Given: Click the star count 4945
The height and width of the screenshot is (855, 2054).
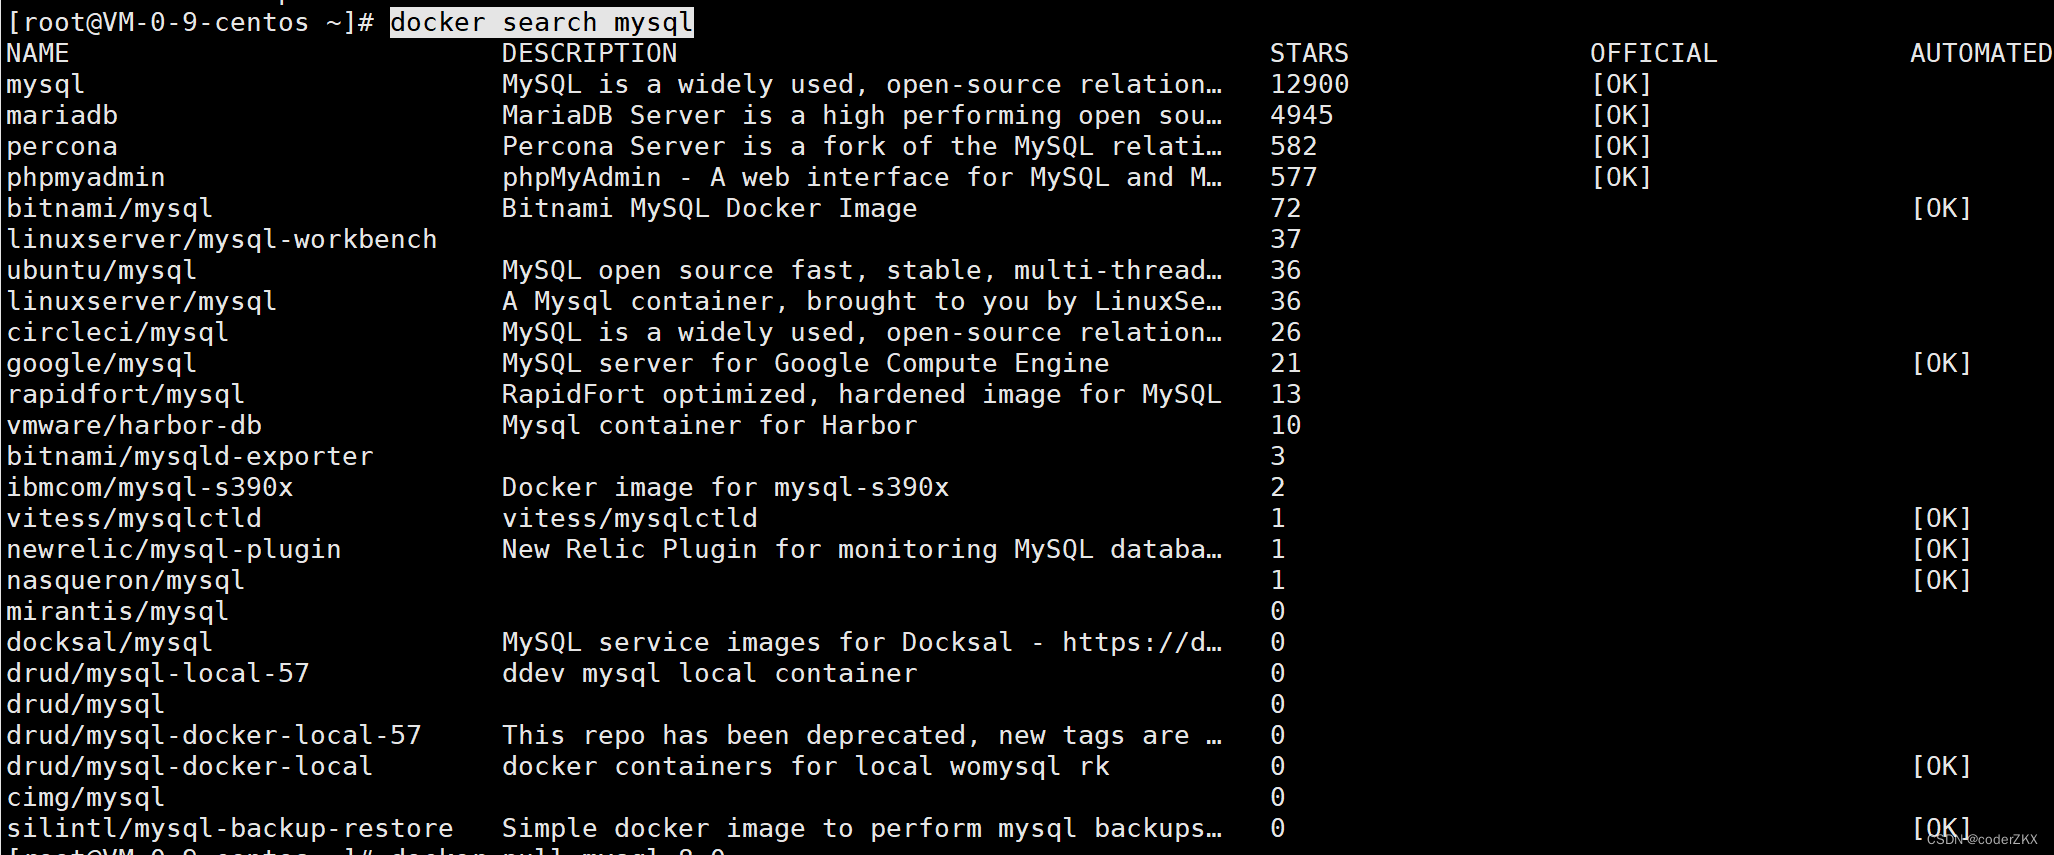Looking at the screenshot, I should click(x=1301, y=115).
